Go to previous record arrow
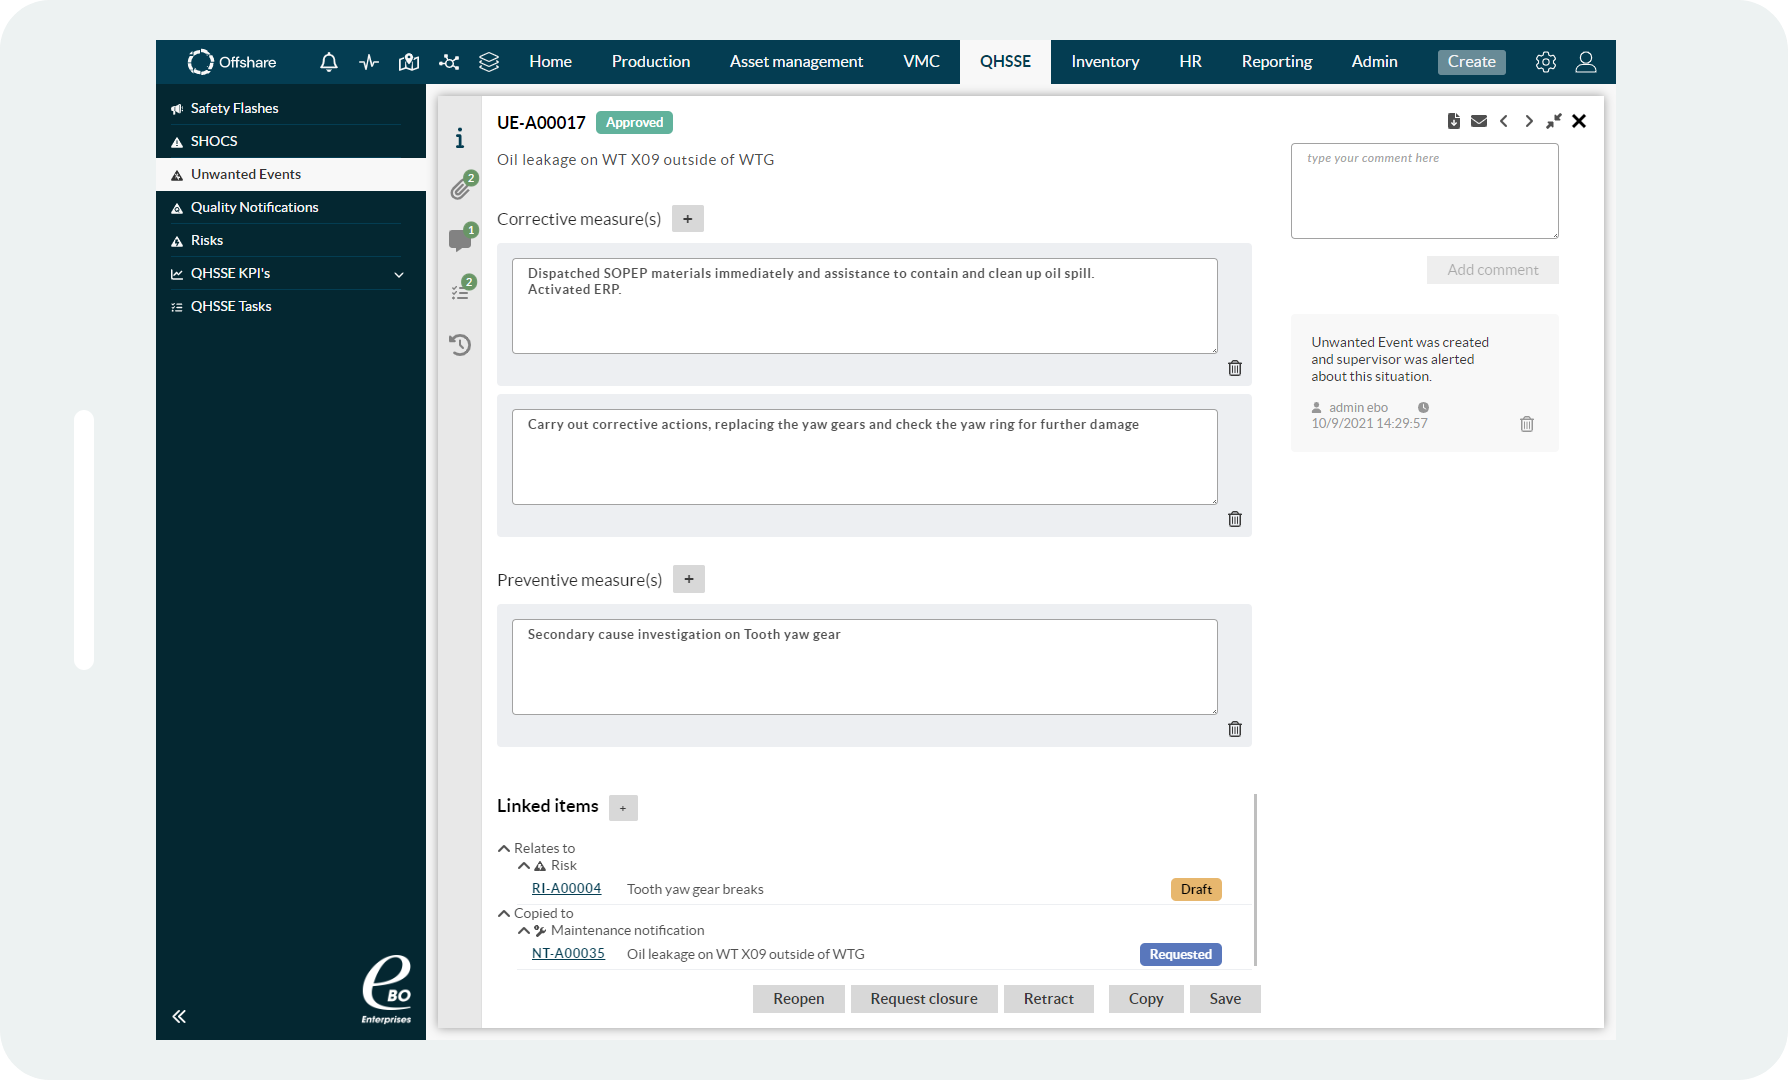The width and height of the screenshot is (1788, 1080). (1504, 121)
